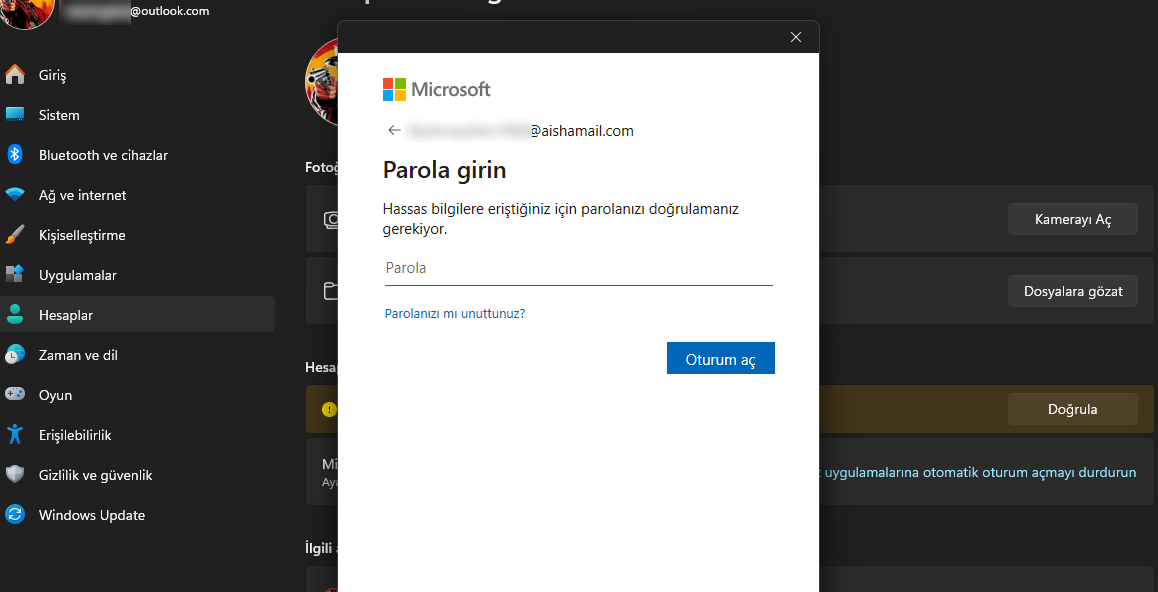1158x592 pixels.
Task: Select the Oyun gamepad icon
Action: pyautogui.click(x=15, y=394)
